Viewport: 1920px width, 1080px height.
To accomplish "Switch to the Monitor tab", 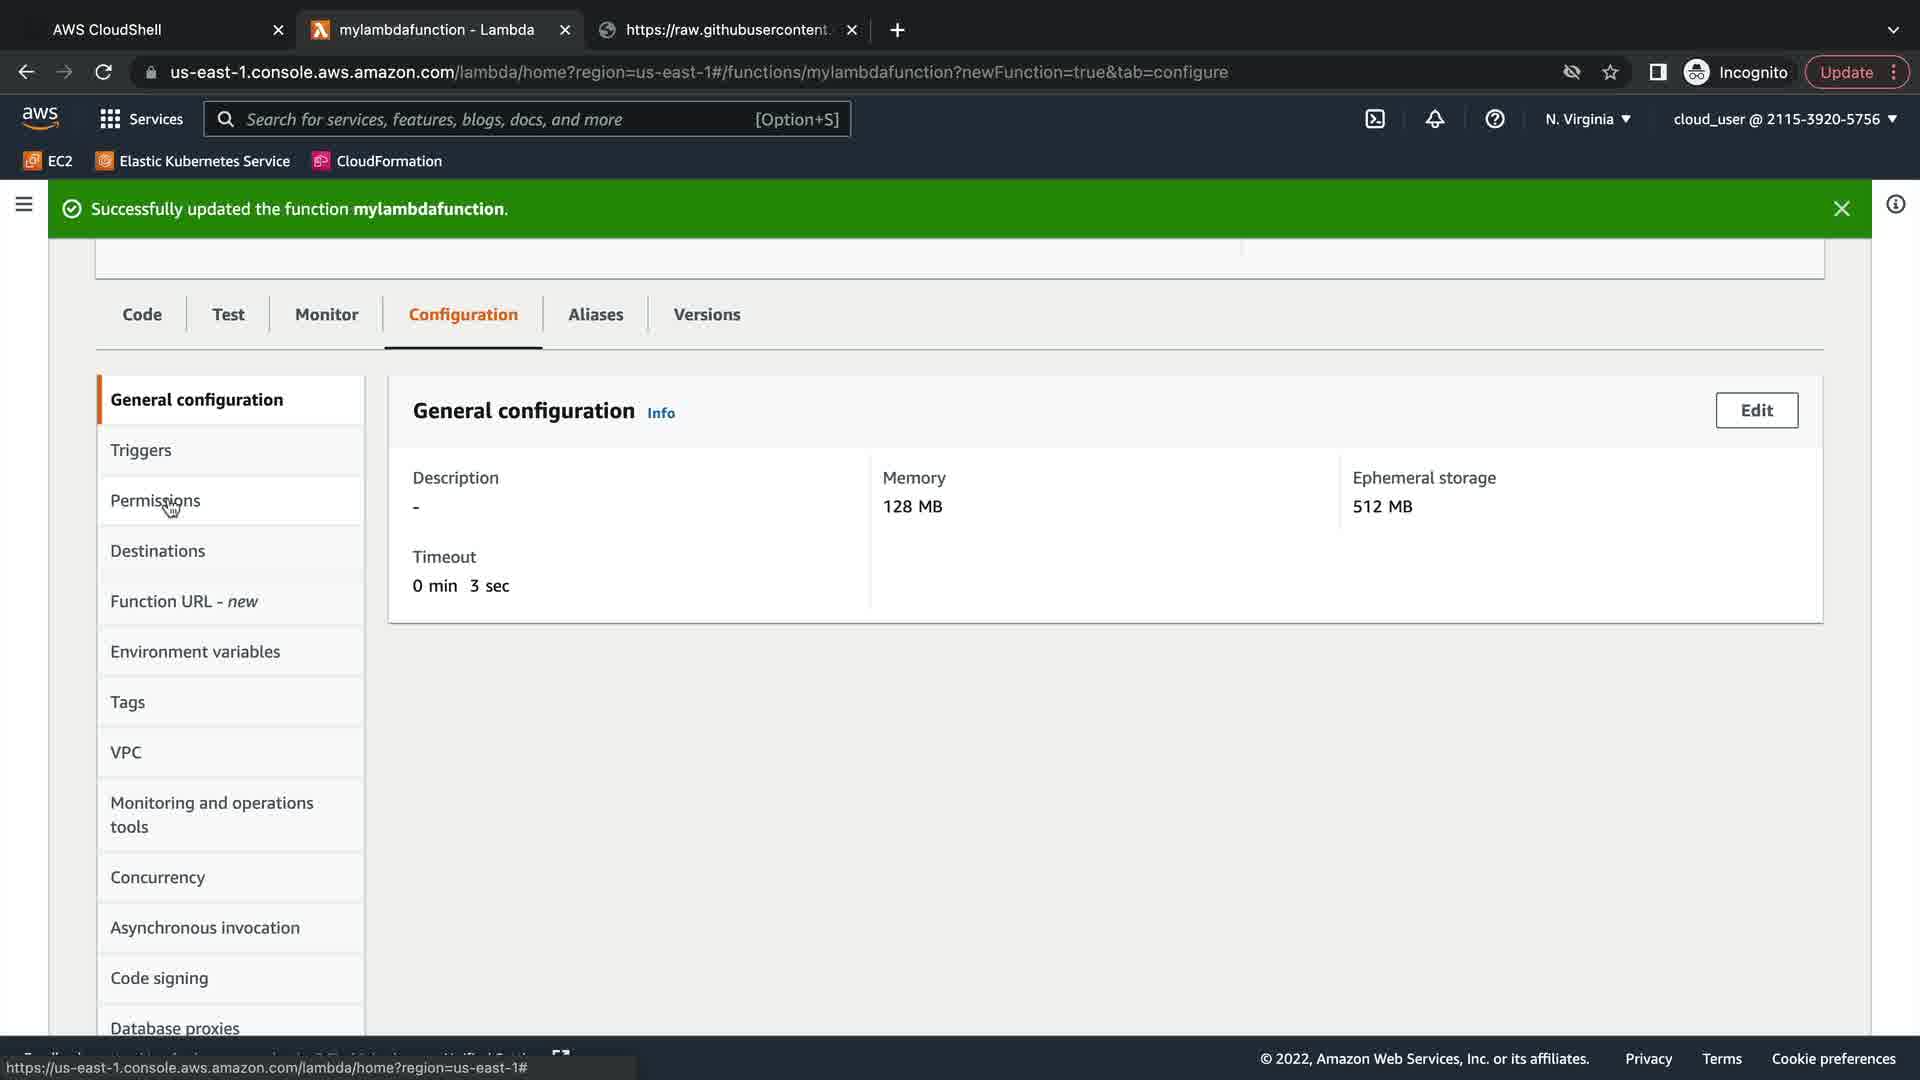I will point(326,314).
